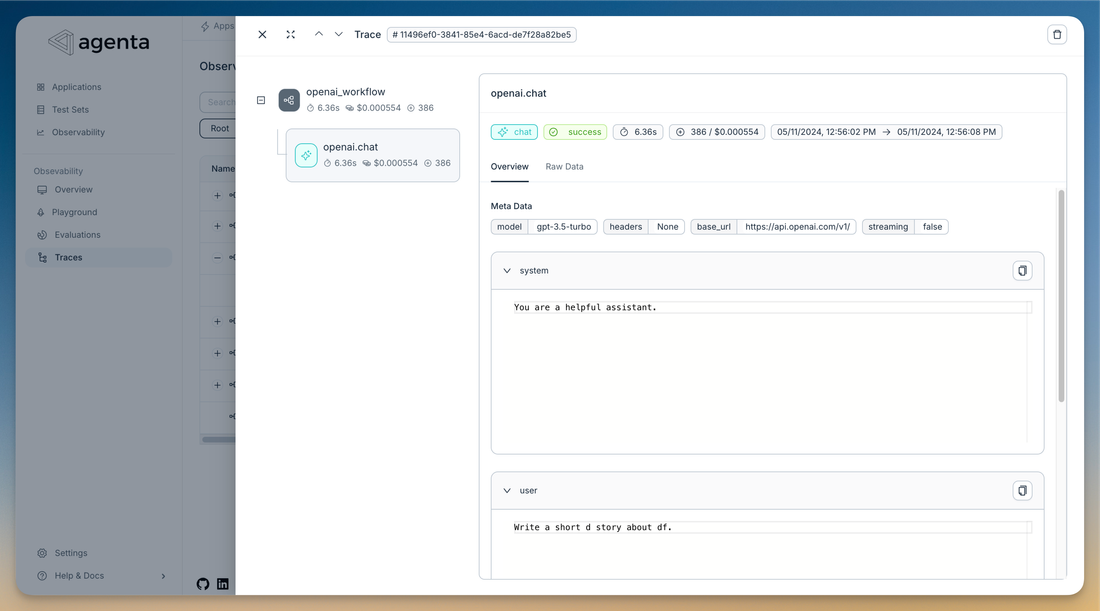This screenshot has width=1100, height=611.
Task: Expand trace drawer to fullscreen
Action: pos(290,34)
